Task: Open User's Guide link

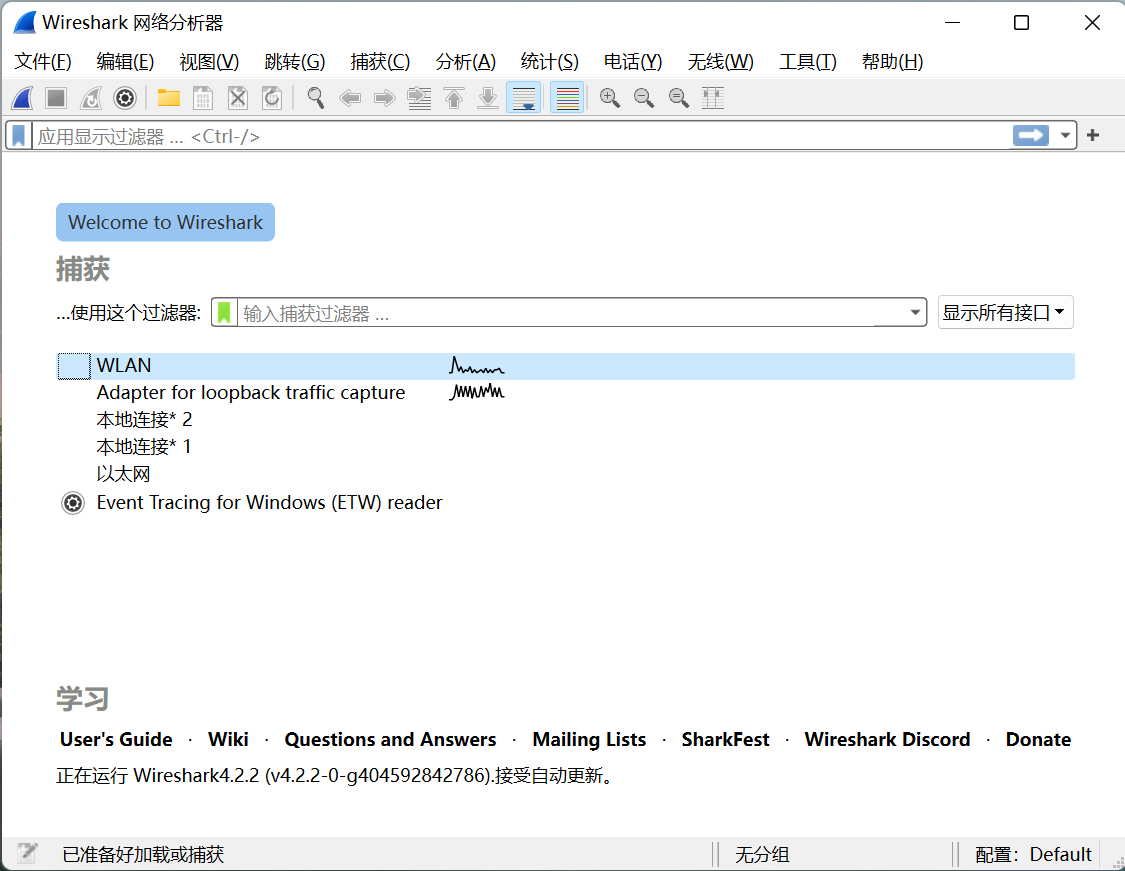Action: (x=116, y=739)
